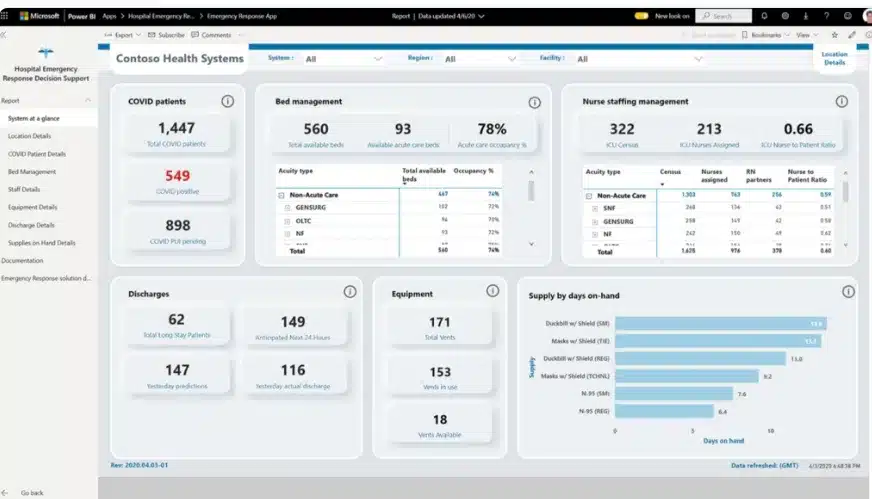Open the System filter dropdown
872x499 pixels.
point(343,59)
